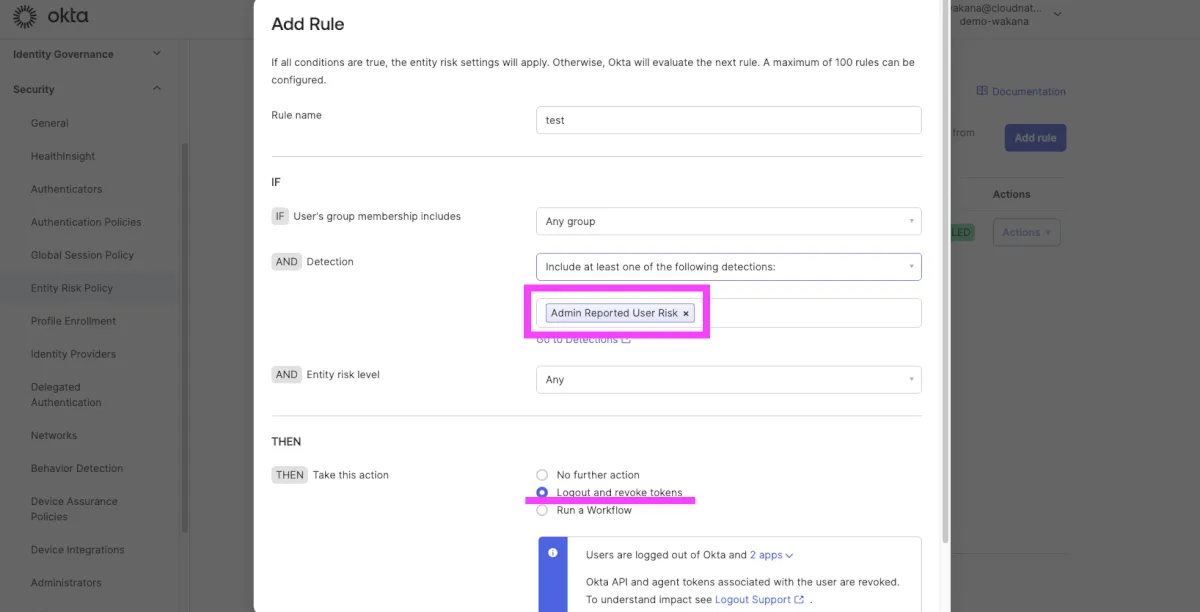
Task: Open the Documentation book icon
Action: (982, 91)
